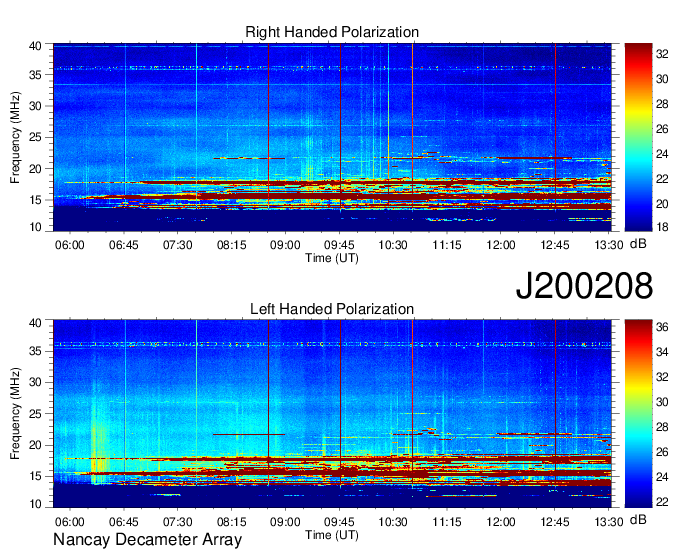
Task: Click the "dB" unit below Left Handed colorbar
Action: [638, 519]
